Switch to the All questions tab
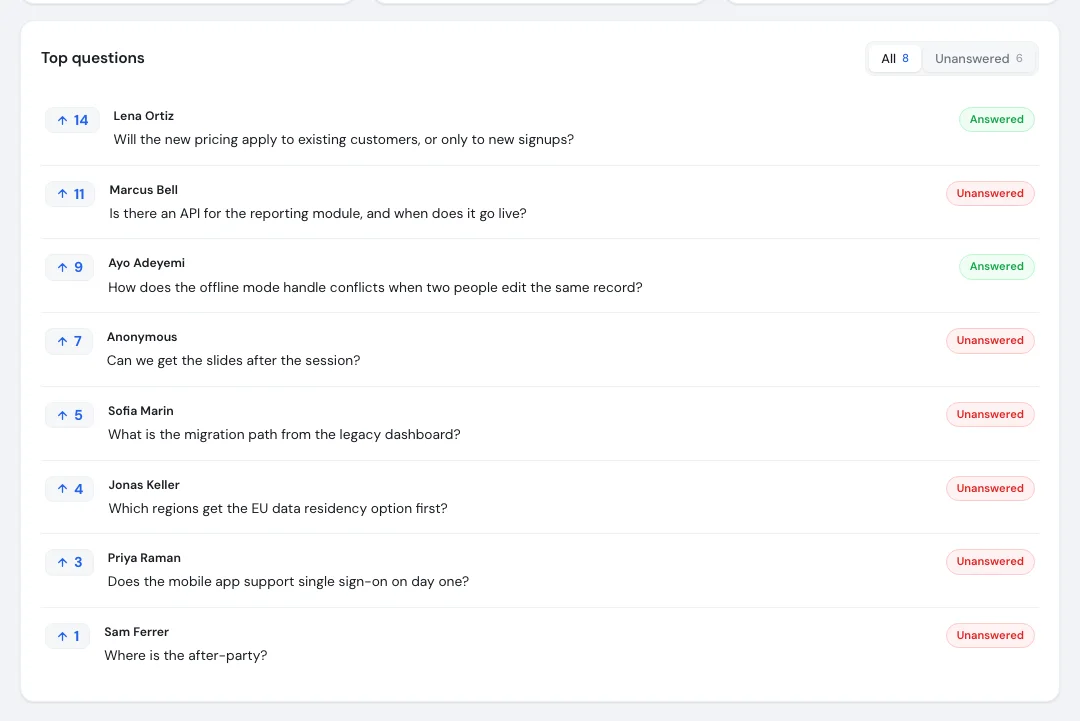 coord(895,59)
